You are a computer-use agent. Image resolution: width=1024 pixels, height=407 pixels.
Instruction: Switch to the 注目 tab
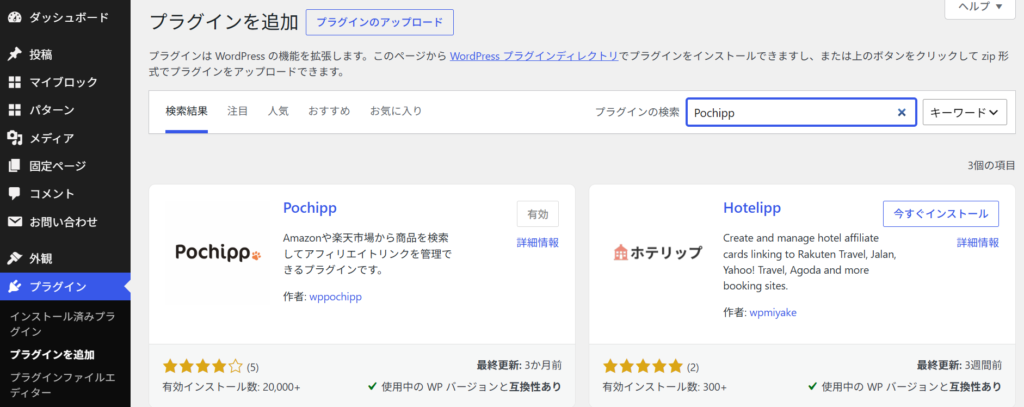coord(238,111)
